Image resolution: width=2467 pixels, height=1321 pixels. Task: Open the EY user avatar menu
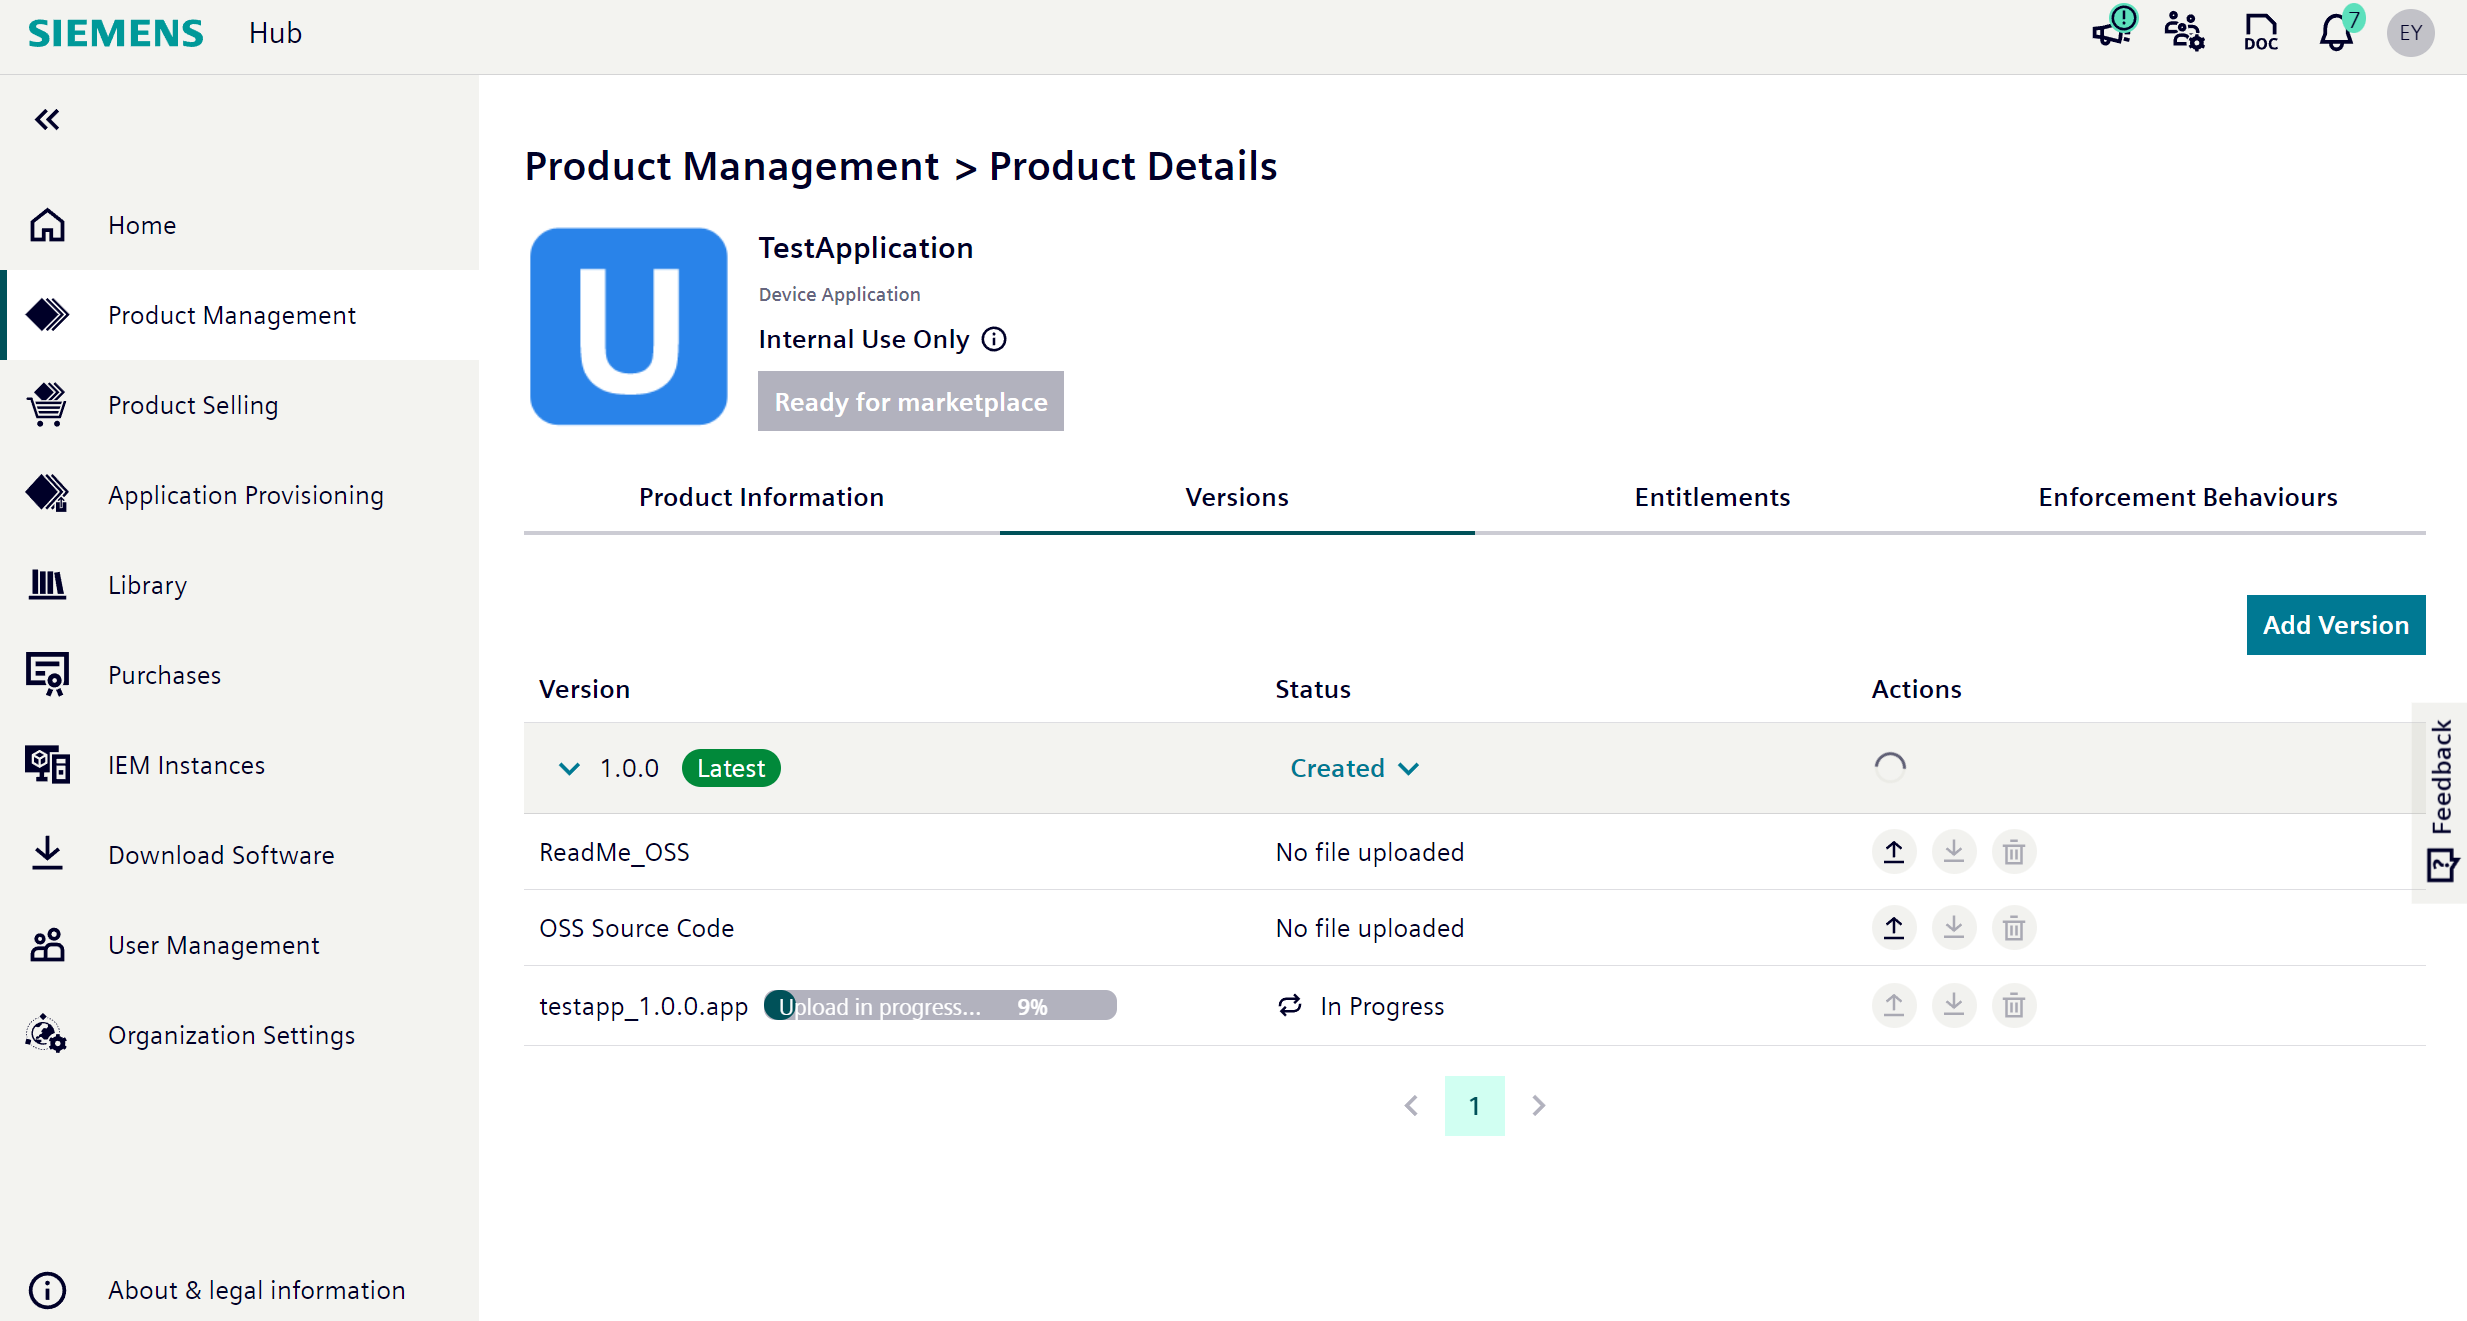(x=2411, y=33)
